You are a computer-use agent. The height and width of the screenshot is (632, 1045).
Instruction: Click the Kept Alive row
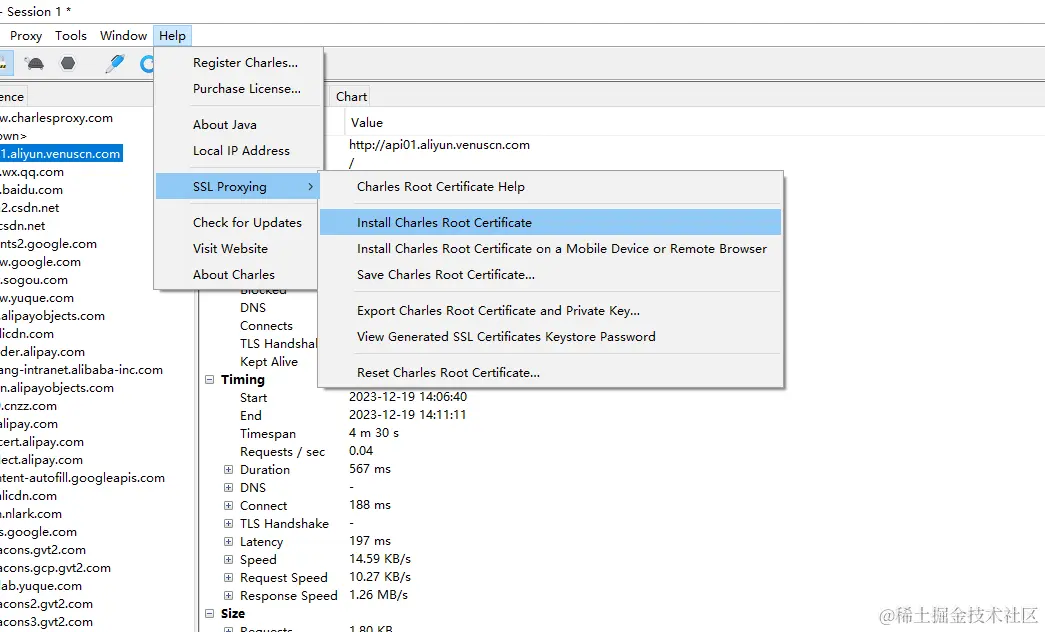coord(269,361)
